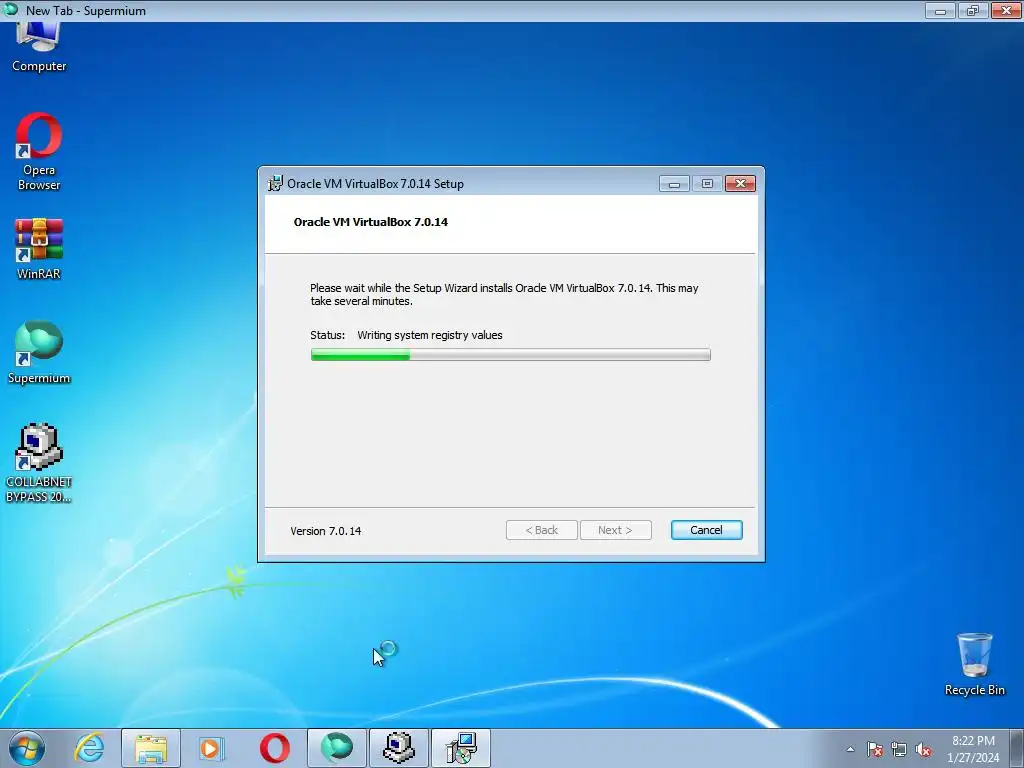The height and width of the screenshot is (768, 1024).
Task: Click the disabled Back button
Action: pyautogui.click(x=541, y=530)
